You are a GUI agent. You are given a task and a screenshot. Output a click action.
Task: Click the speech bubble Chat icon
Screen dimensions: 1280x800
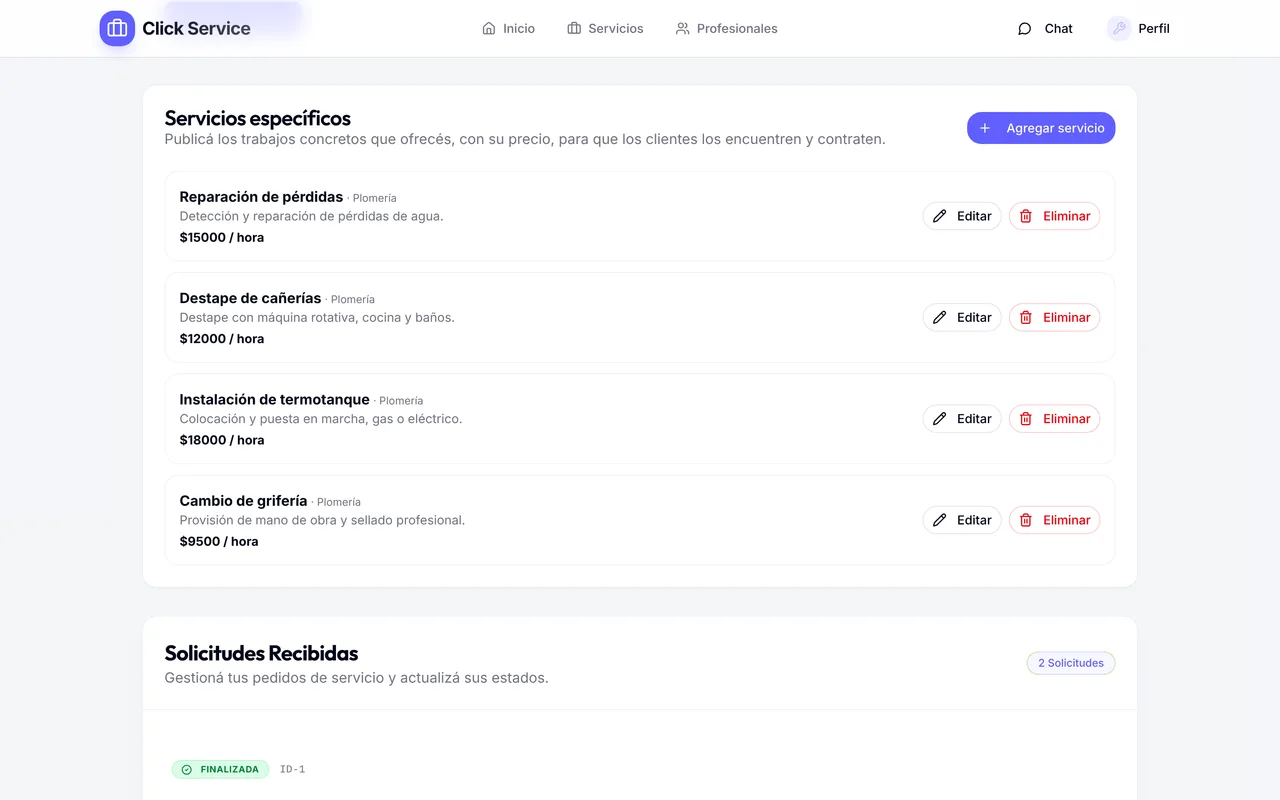[1025, 29]
